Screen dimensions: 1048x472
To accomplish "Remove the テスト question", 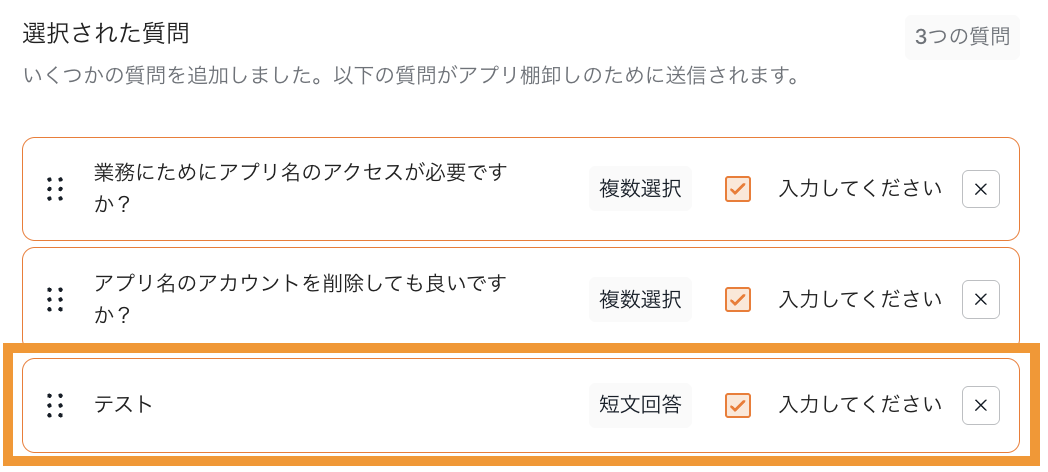I will [x=980, y=405].
